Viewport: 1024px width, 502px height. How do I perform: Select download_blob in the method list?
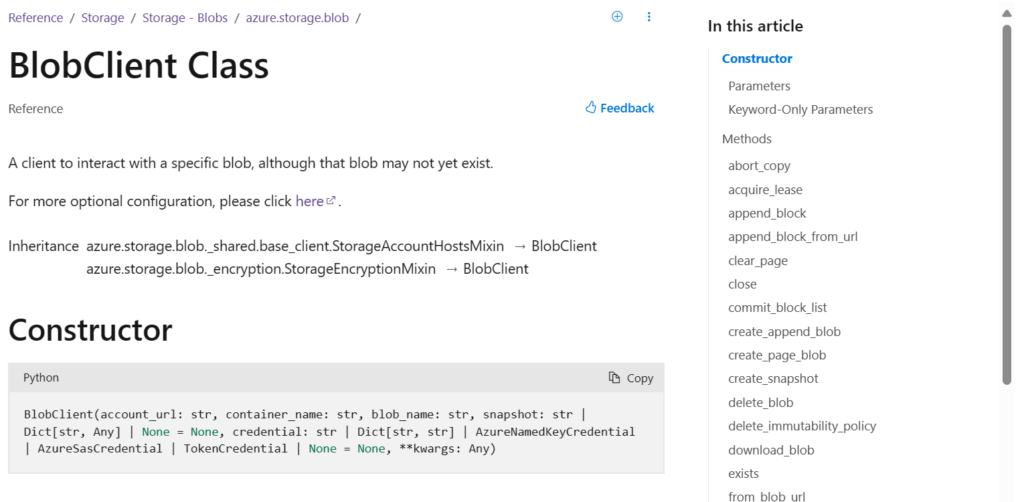(x=771, y=450)
